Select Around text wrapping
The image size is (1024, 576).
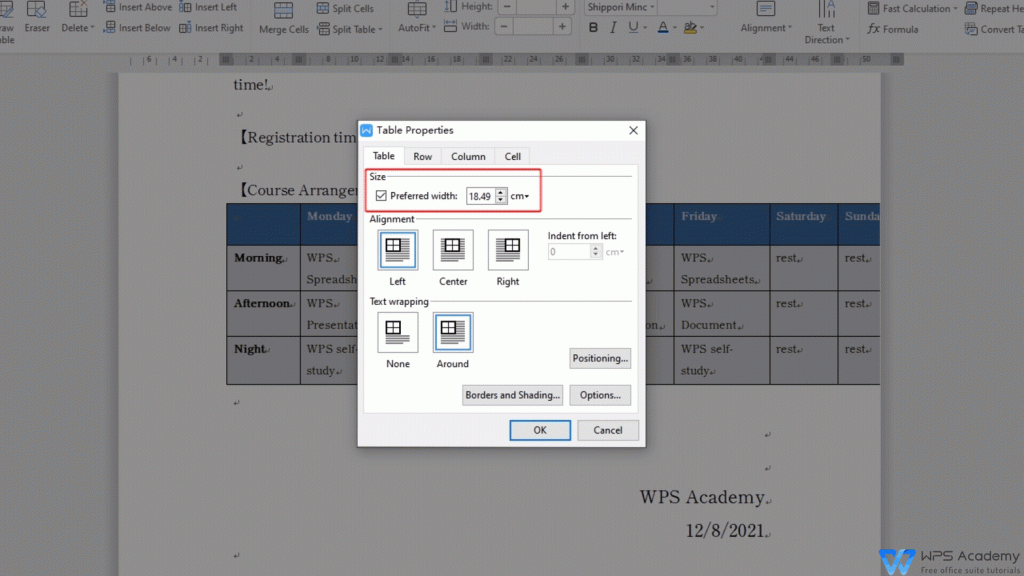point(453,332)
